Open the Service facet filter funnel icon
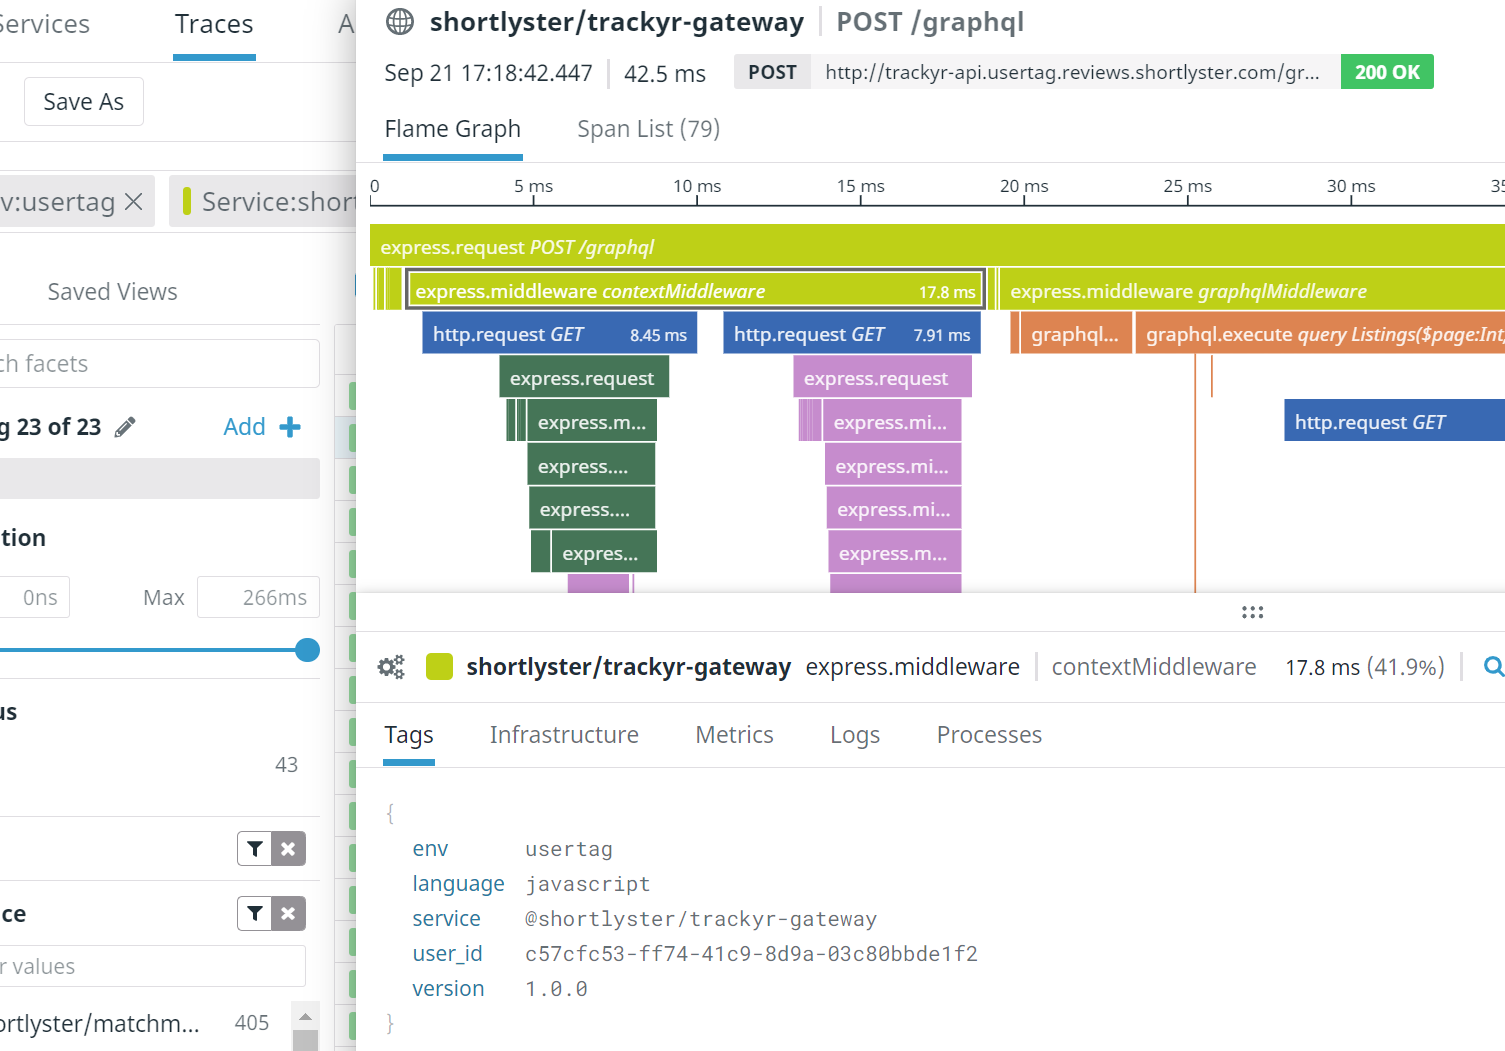The width and height of the screenshot is (1505, 1051). 254,913
